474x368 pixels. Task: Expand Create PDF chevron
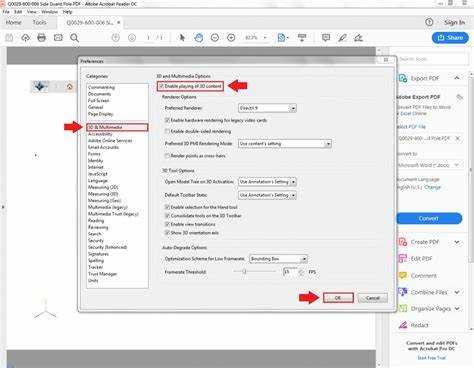click(x=457, y=242)
